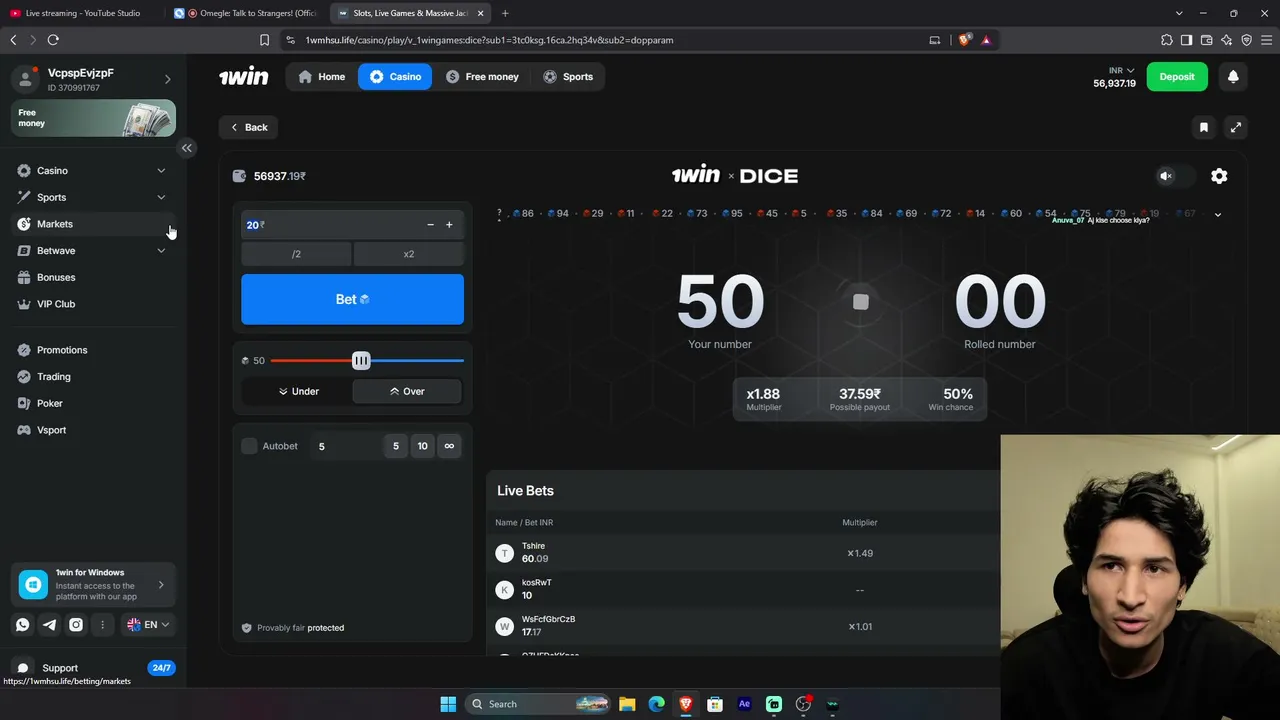Launch Microsoft Edge from taskbar
This screenshot has height=720, width=1280.
[x=656, y=704]
